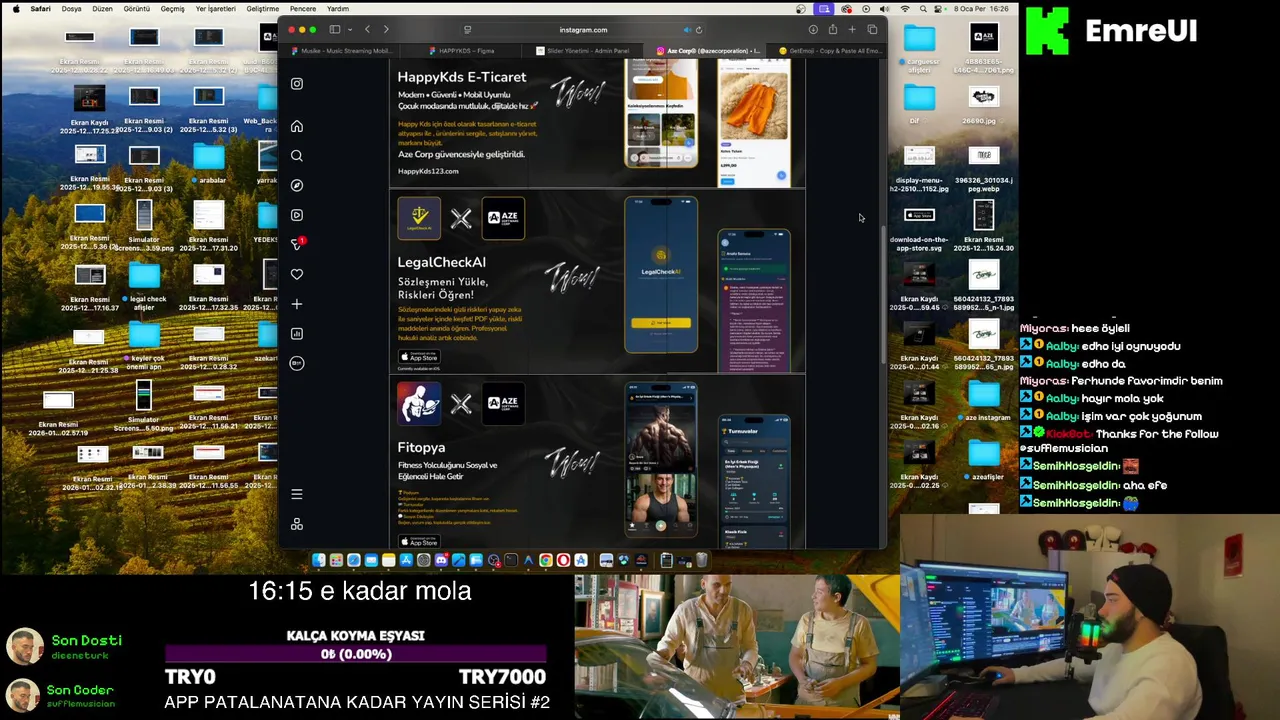
Task: Open the Görüntü menu
Action: (x=136, y=8)
